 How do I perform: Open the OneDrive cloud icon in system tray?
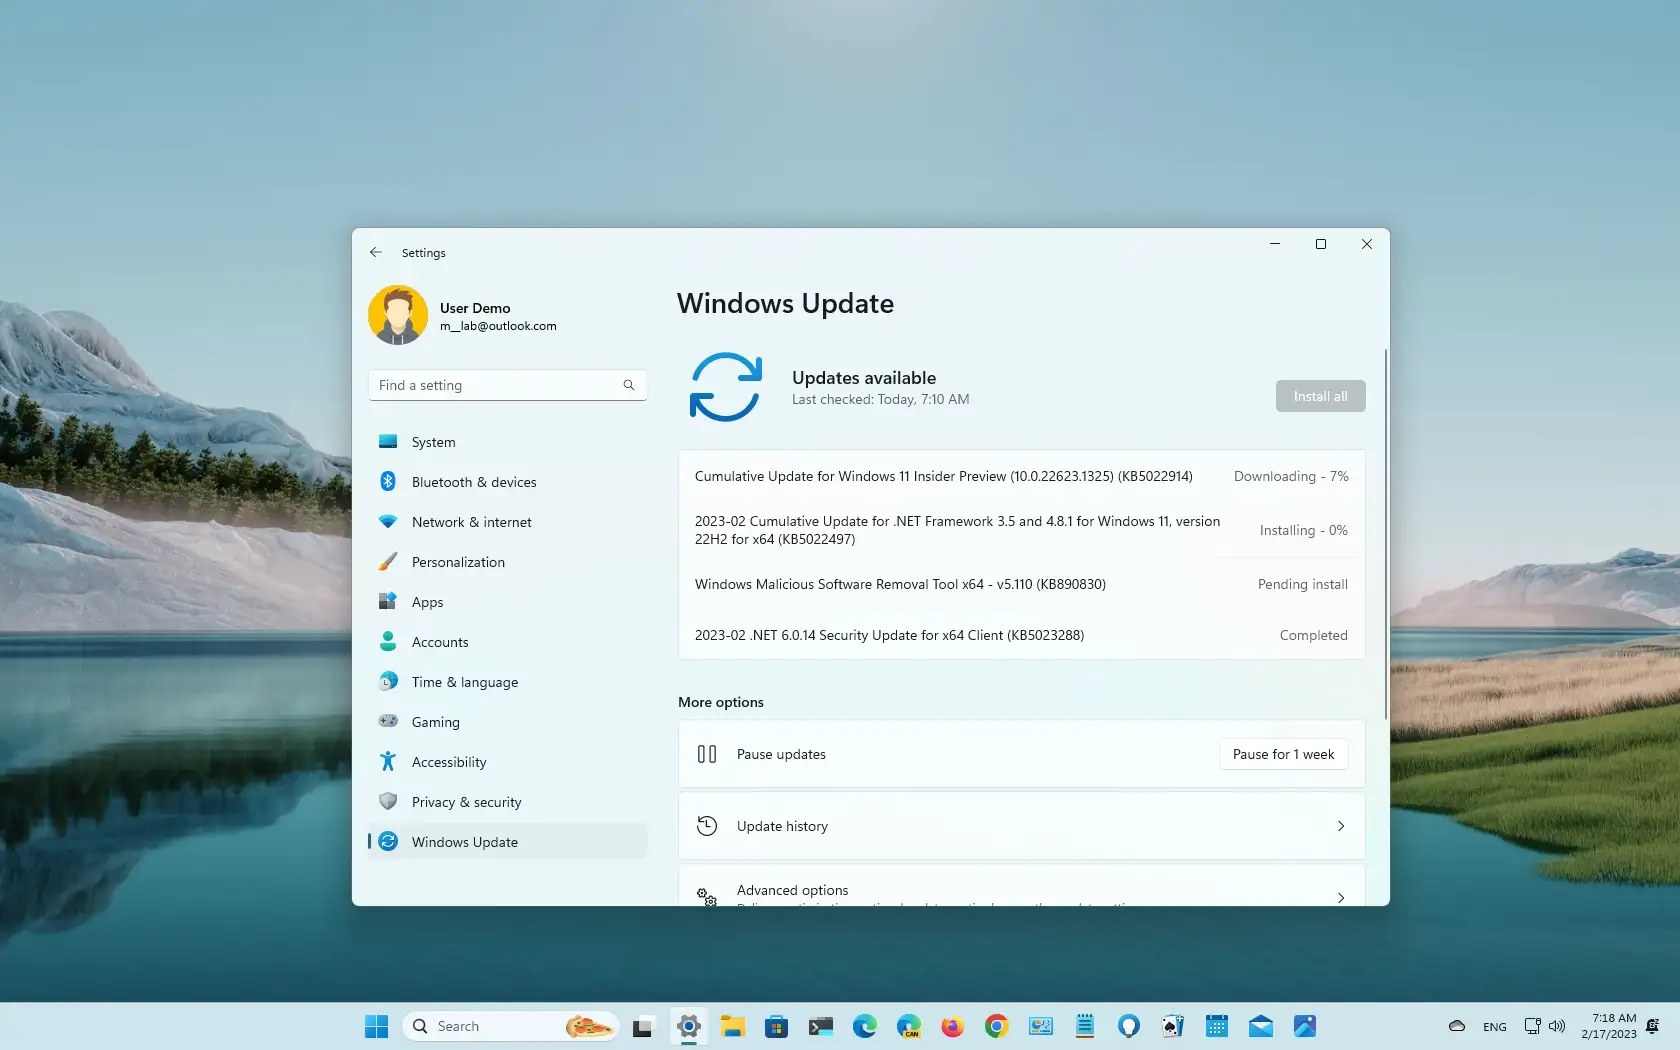coord(1455,1026)
